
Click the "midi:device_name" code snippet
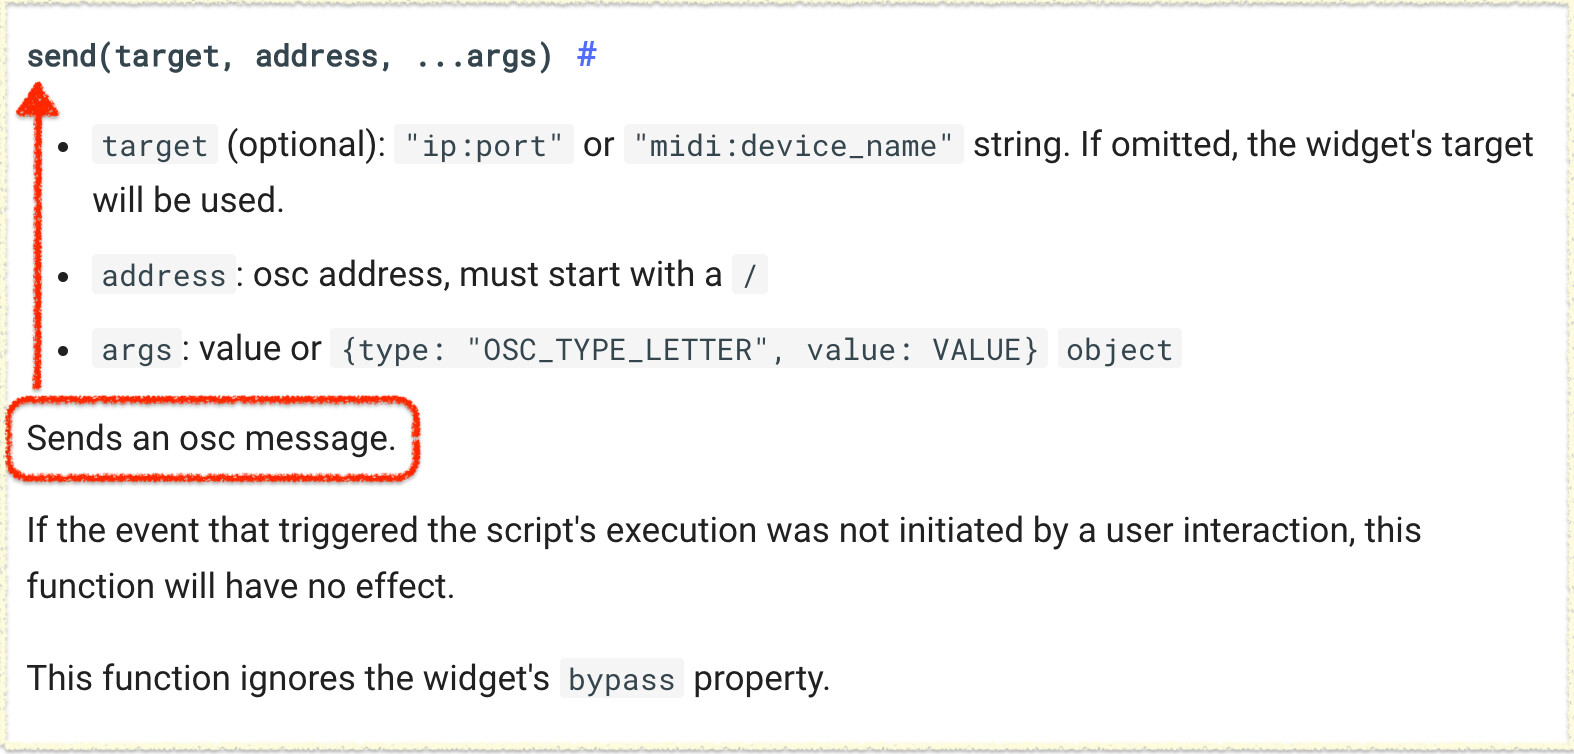[794, 146]
